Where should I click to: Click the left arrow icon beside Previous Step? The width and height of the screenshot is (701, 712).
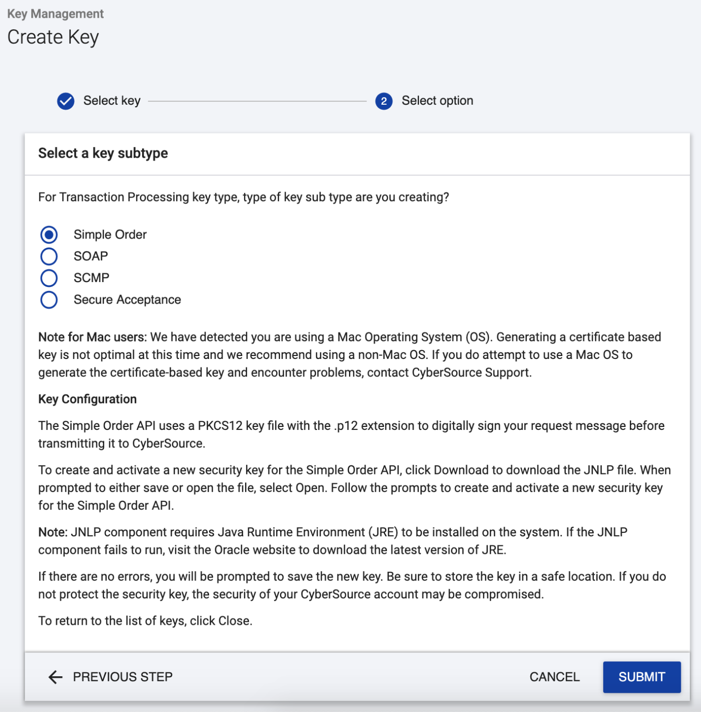55,677
